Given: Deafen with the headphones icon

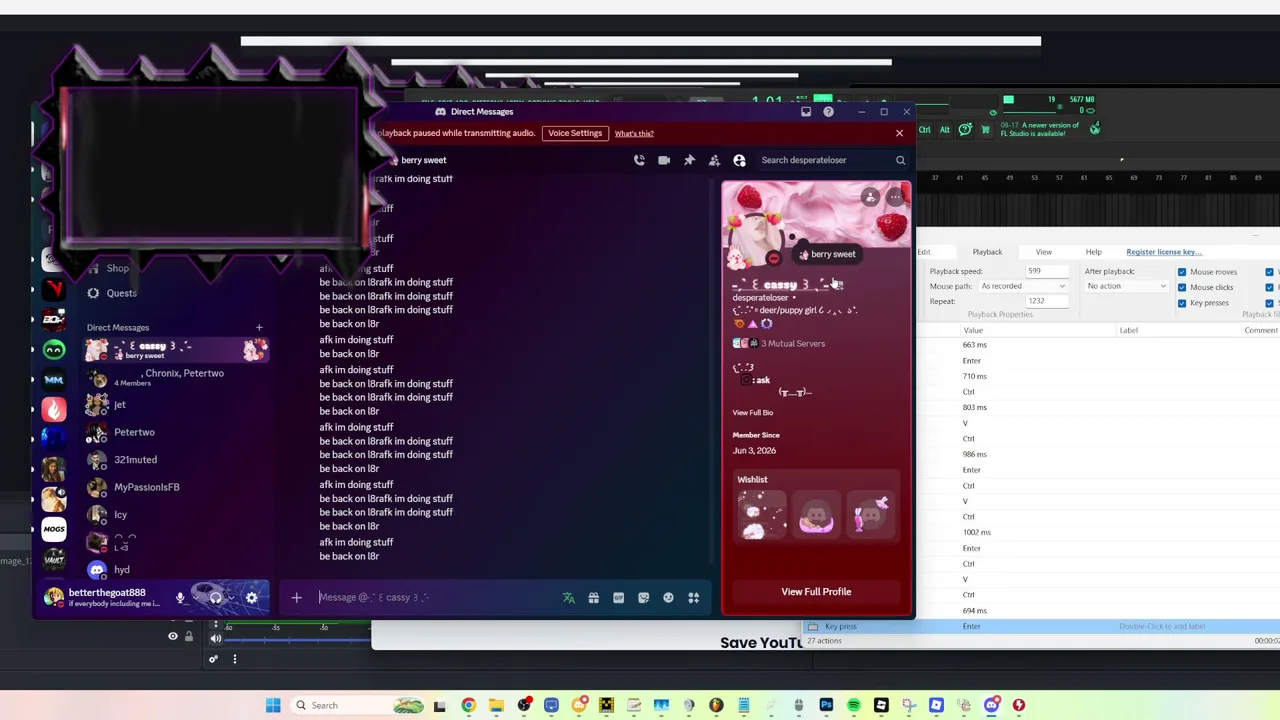Looking at the screenshot, I should [215, 598].
